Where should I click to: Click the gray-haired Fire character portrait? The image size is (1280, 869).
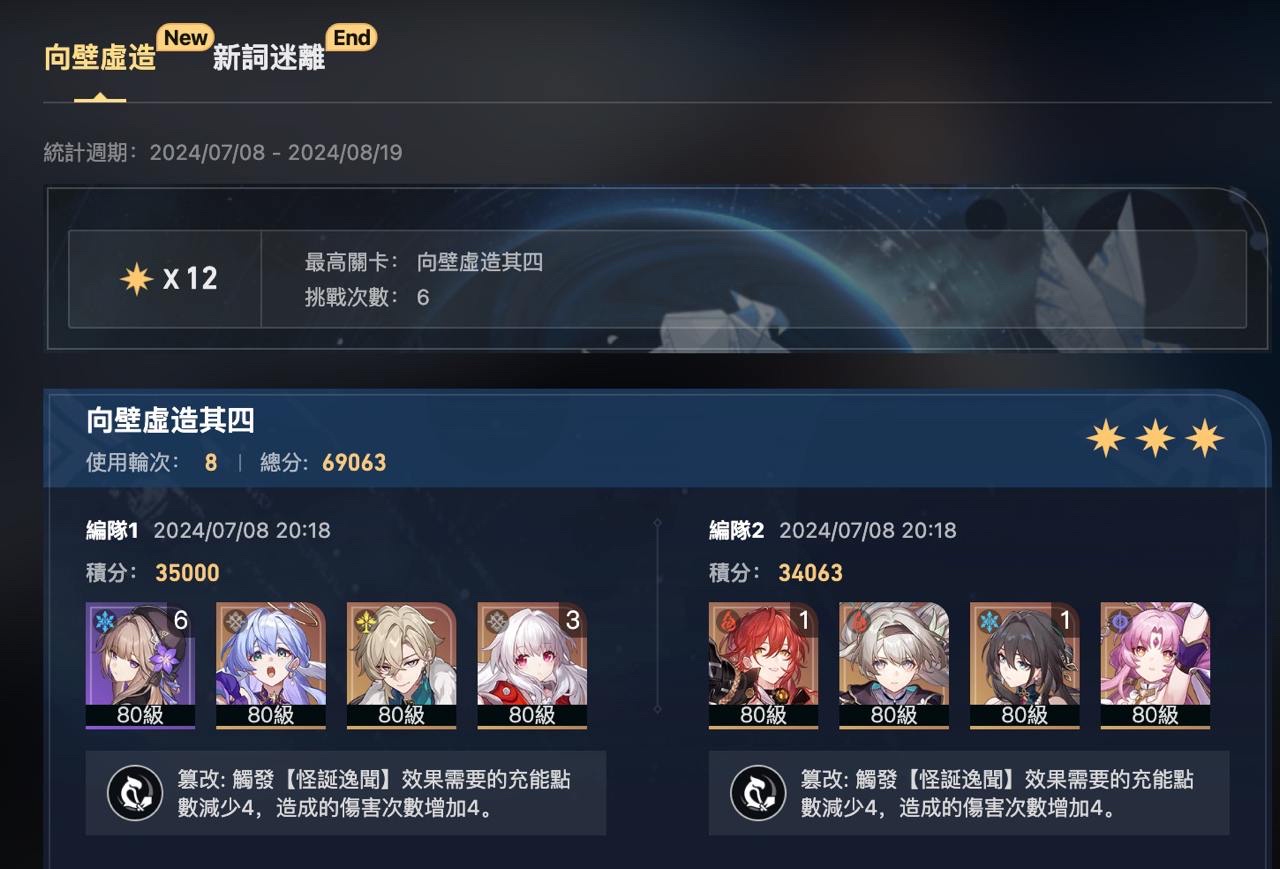[x=894, y=665]
